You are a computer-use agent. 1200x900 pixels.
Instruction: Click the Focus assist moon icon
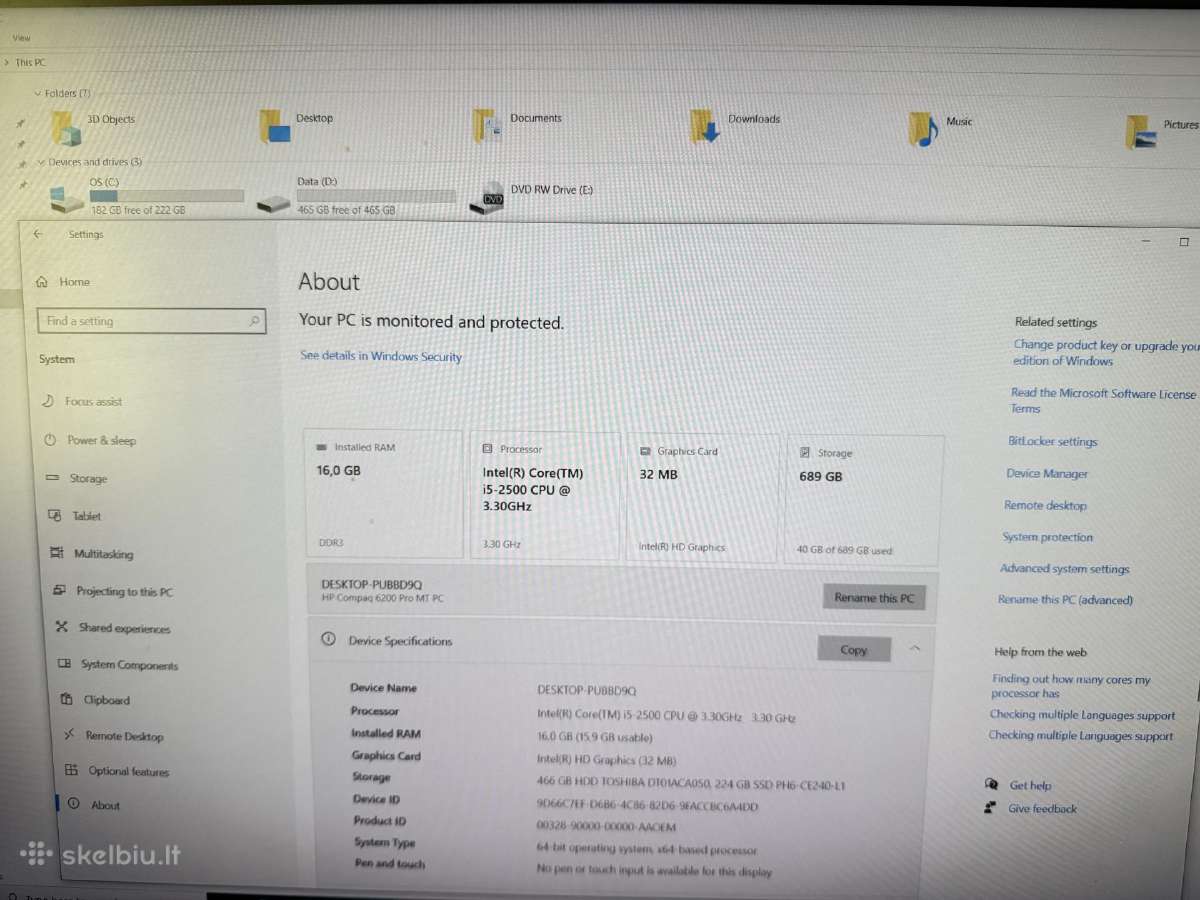pyautogui.click(x=48, y=401)
